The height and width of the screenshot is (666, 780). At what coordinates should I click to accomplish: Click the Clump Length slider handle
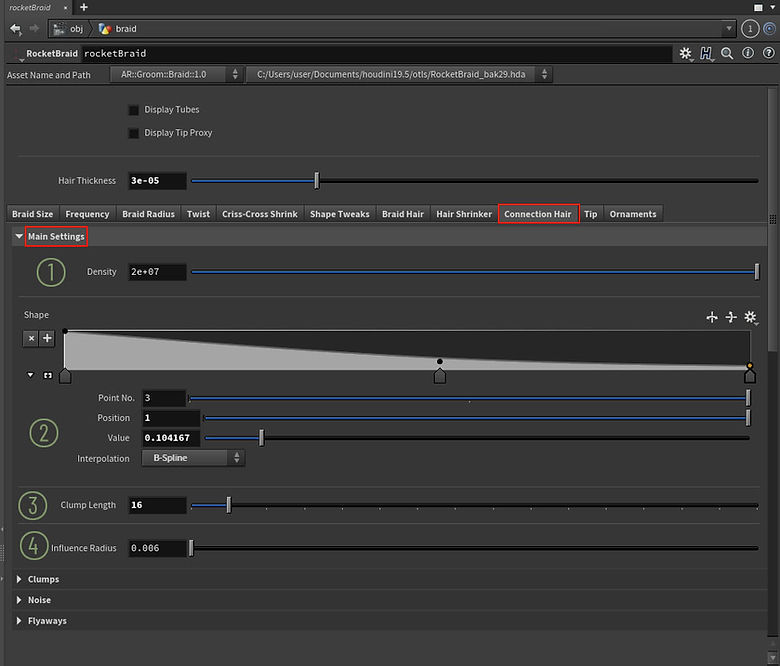[229, 505]
